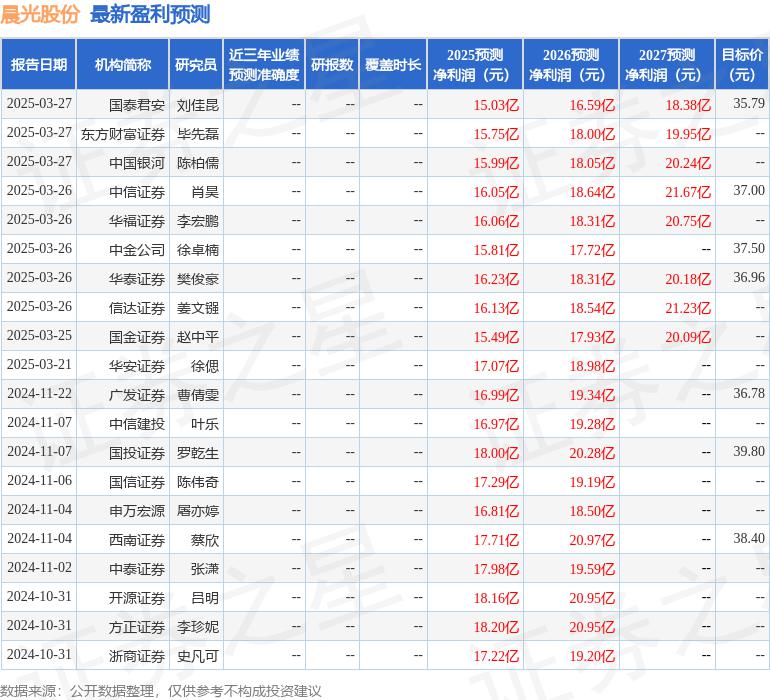Click target price 37.00
Screen dimensions: 770x700
749,190
